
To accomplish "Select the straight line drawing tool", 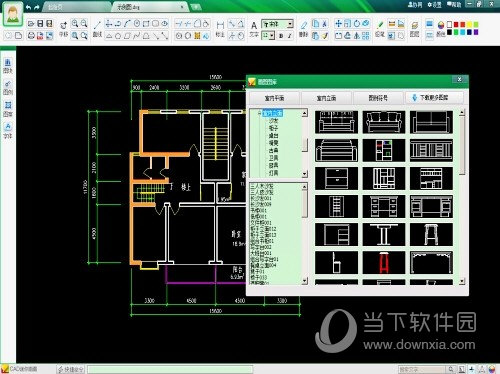I will click(x=97, y=24).
